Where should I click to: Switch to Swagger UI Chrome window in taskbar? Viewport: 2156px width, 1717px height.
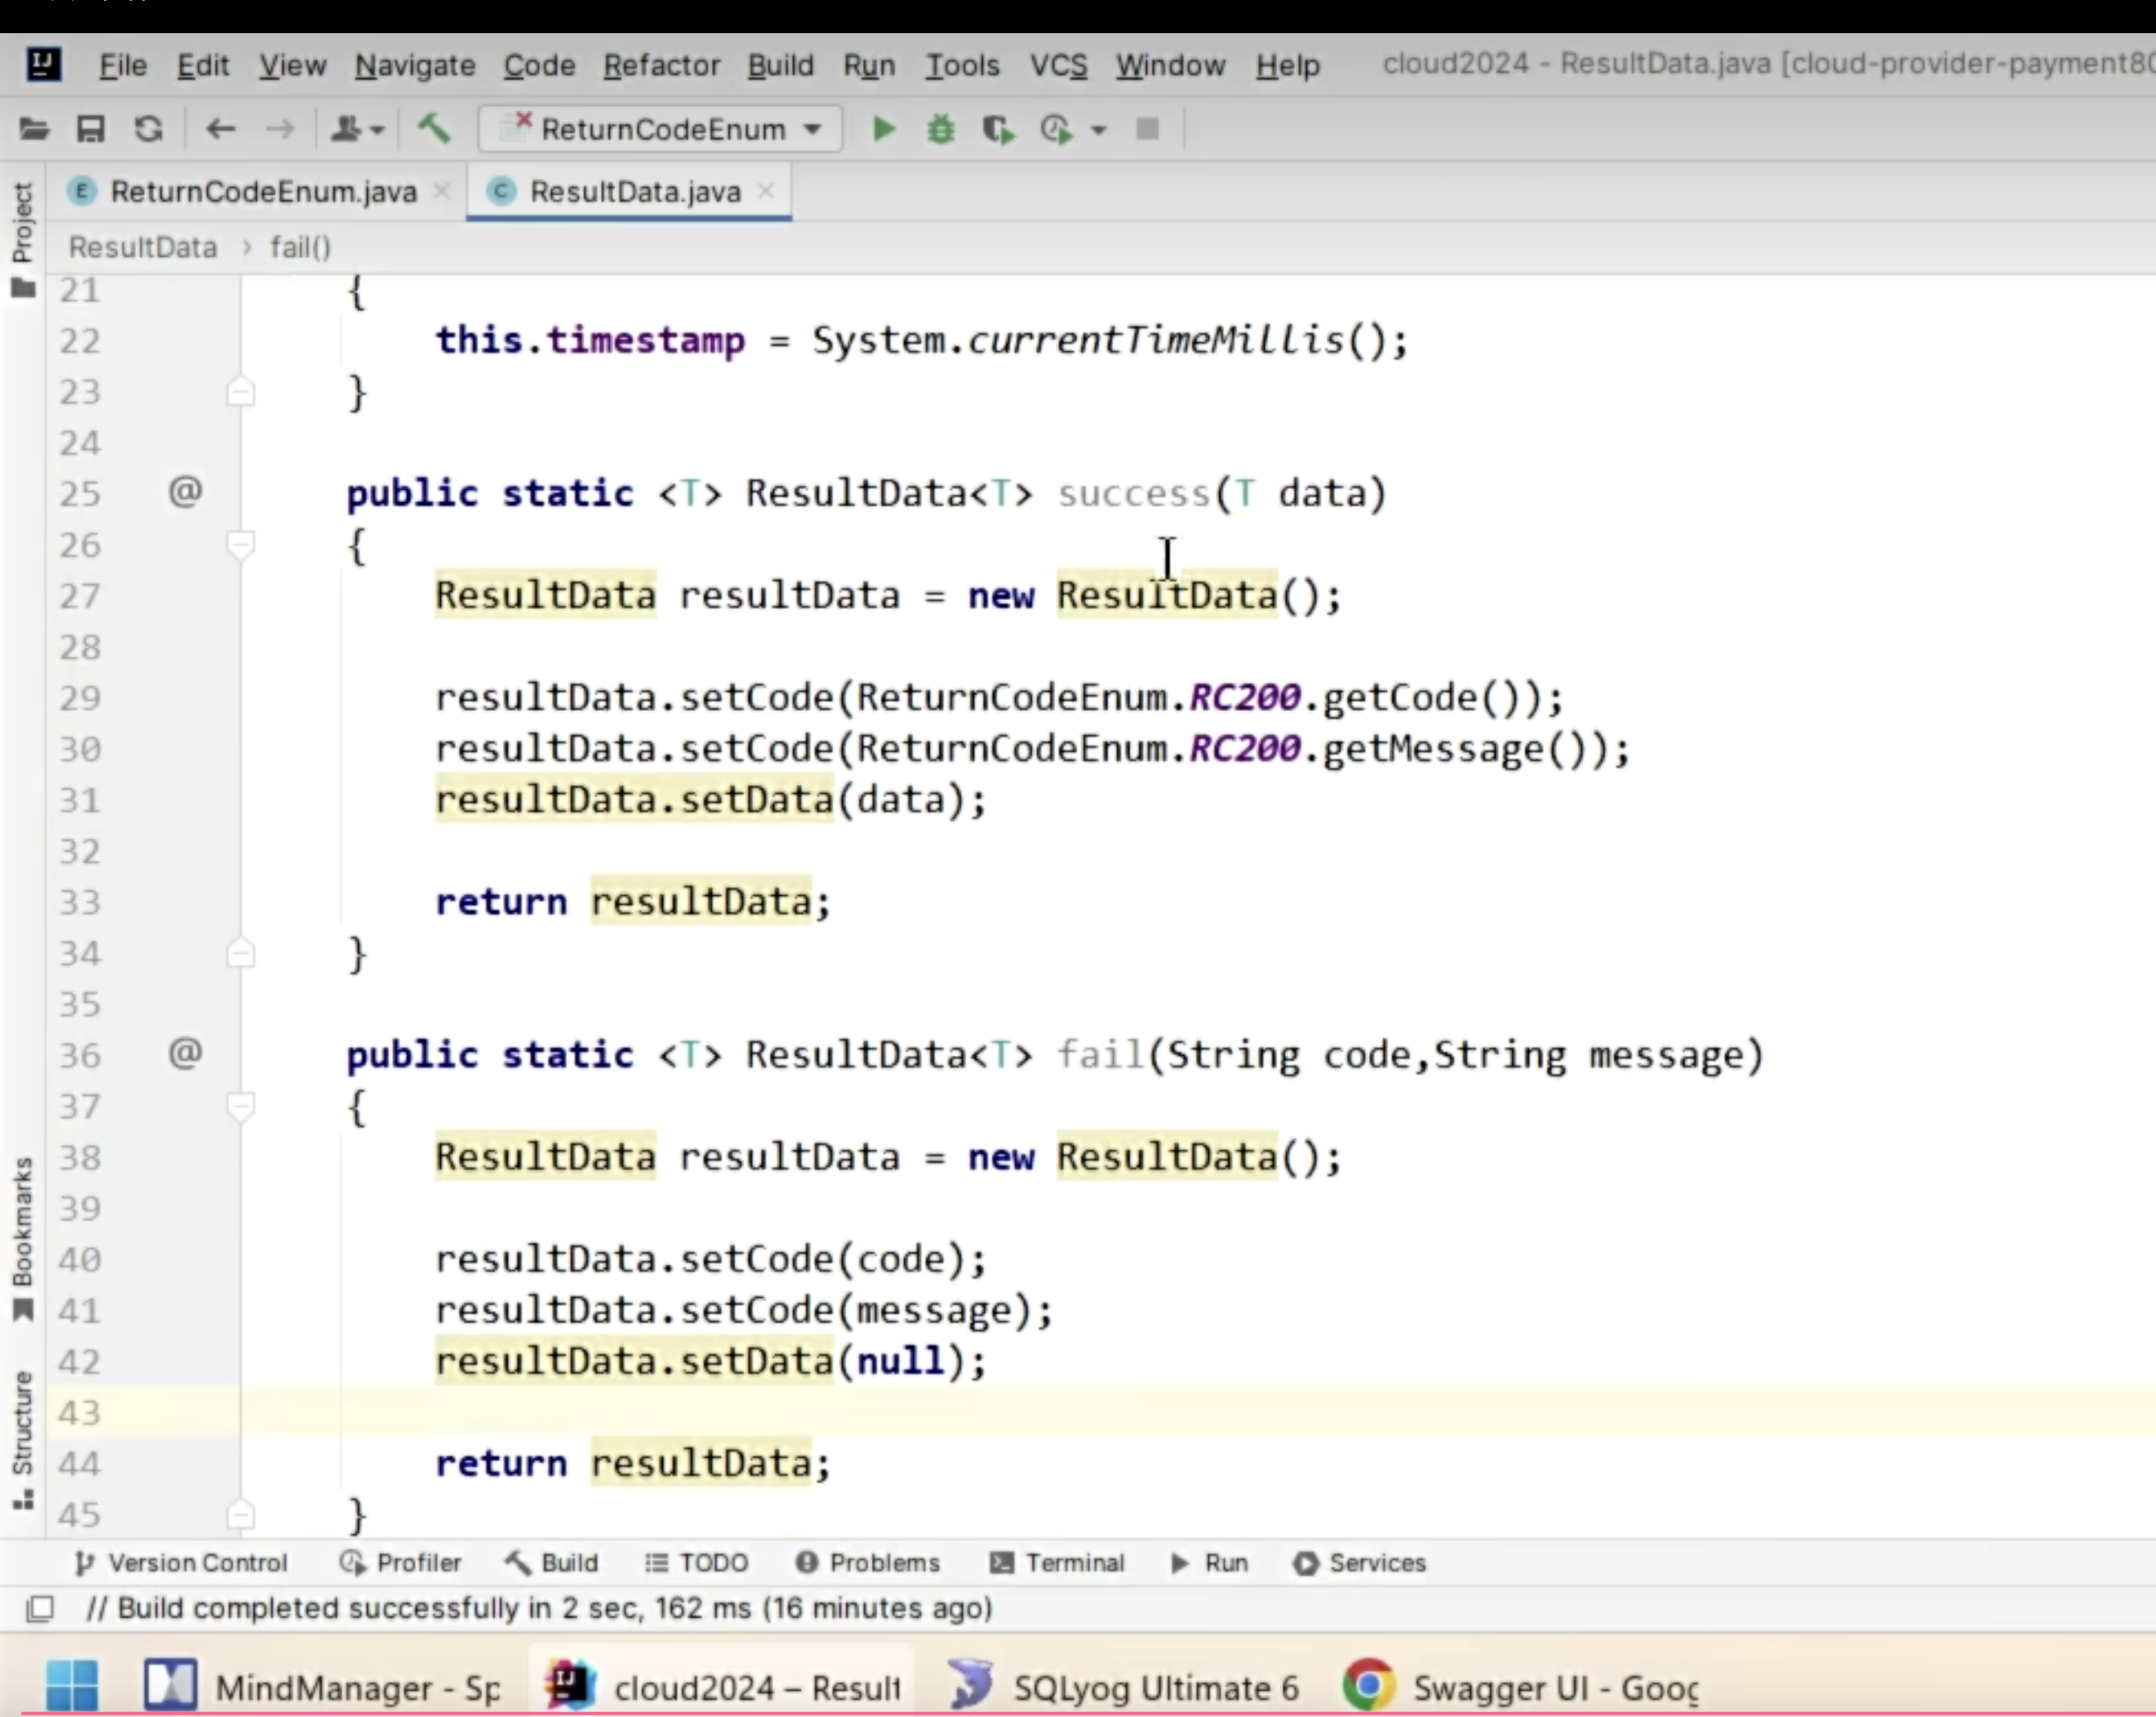(1521, 1687)
